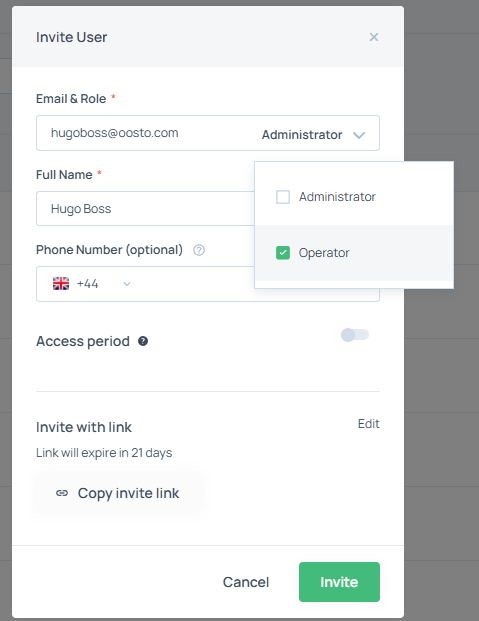Cancel the user invitation

246,582
